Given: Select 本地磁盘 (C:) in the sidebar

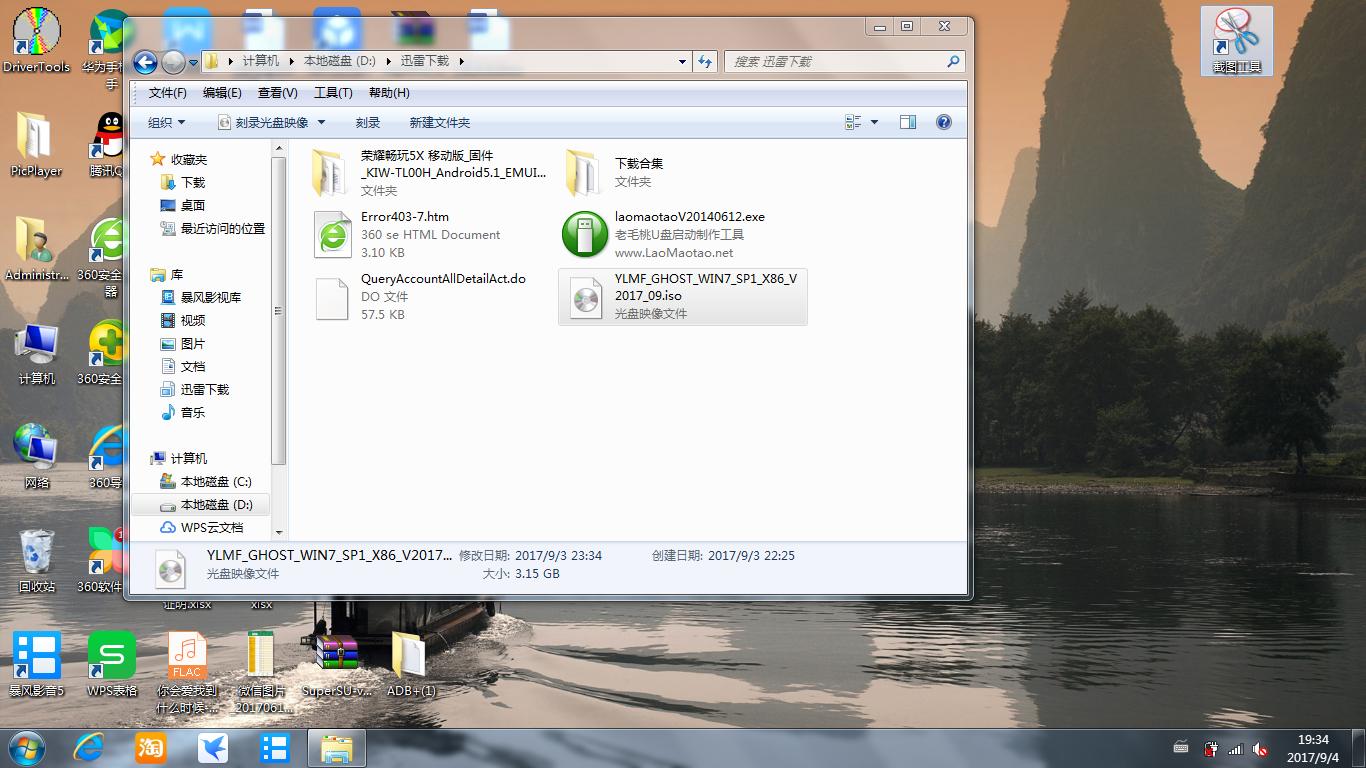Looking at the screenshot, I should 213,481.
